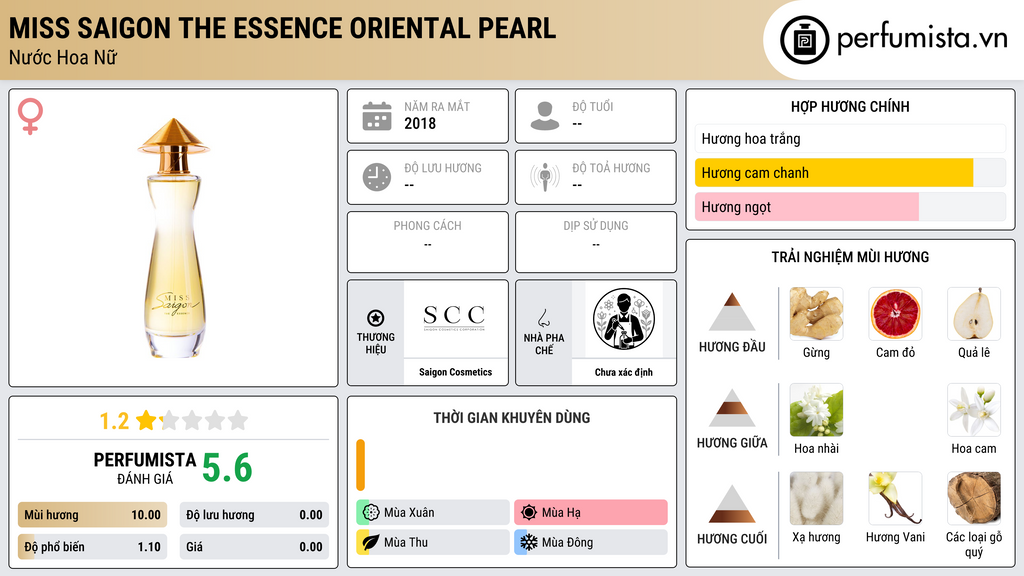Click the clock icon for Độ lưu hương

click(377, 177)
